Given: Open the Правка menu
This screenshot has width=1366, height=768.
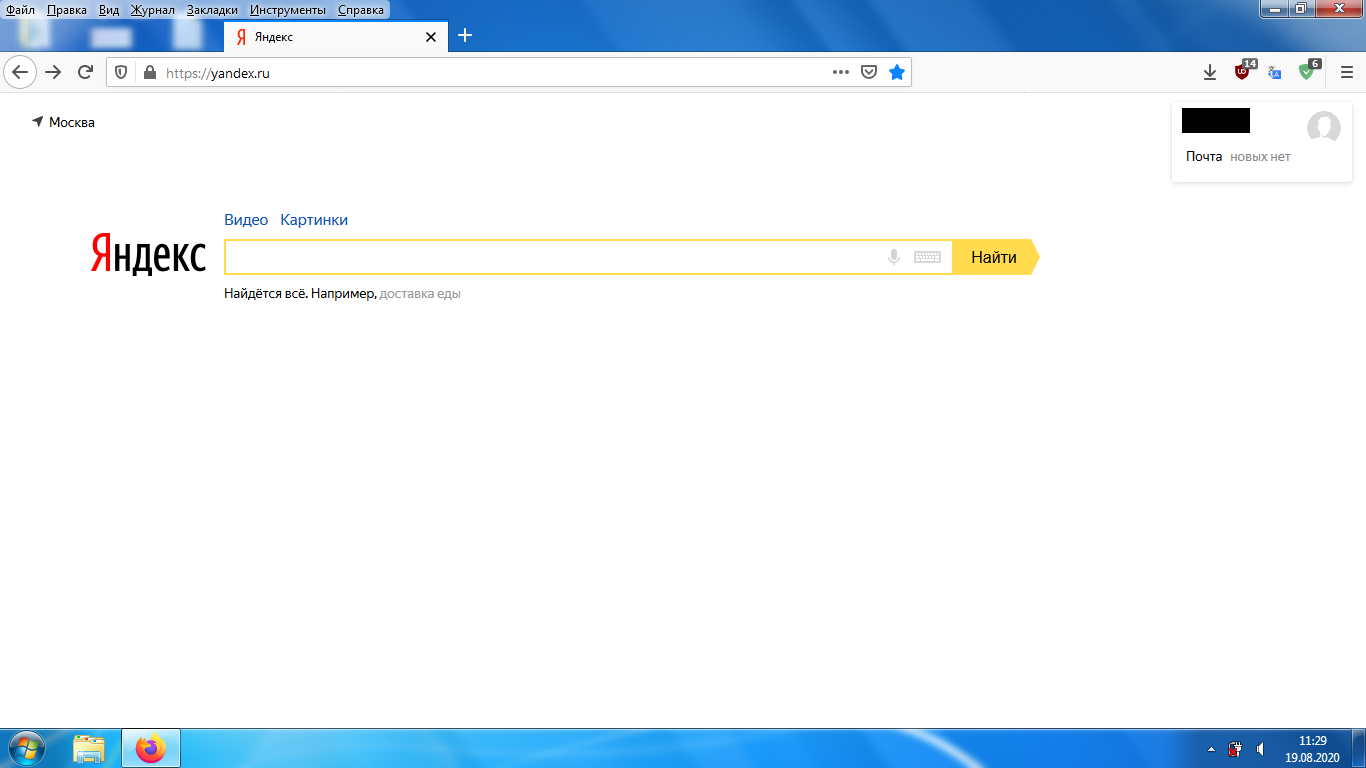Looking at the screenshot, I should (x=67, y=9).
